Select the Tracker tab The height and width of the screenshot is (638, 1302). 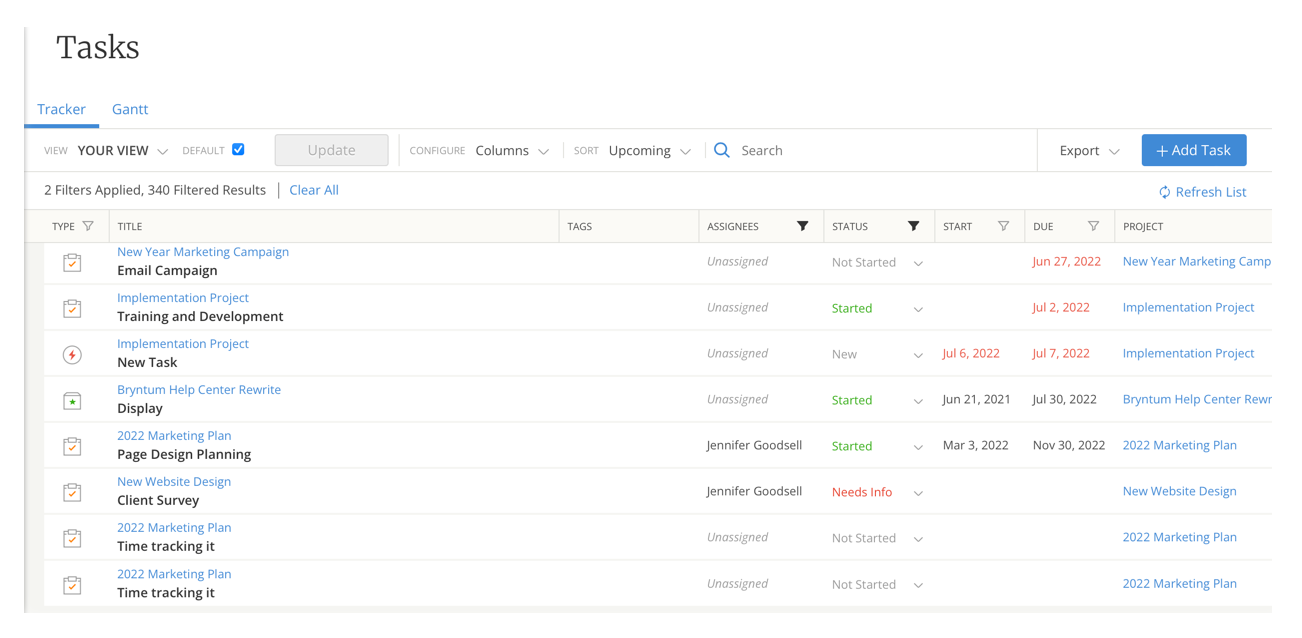tap(61, 109)
